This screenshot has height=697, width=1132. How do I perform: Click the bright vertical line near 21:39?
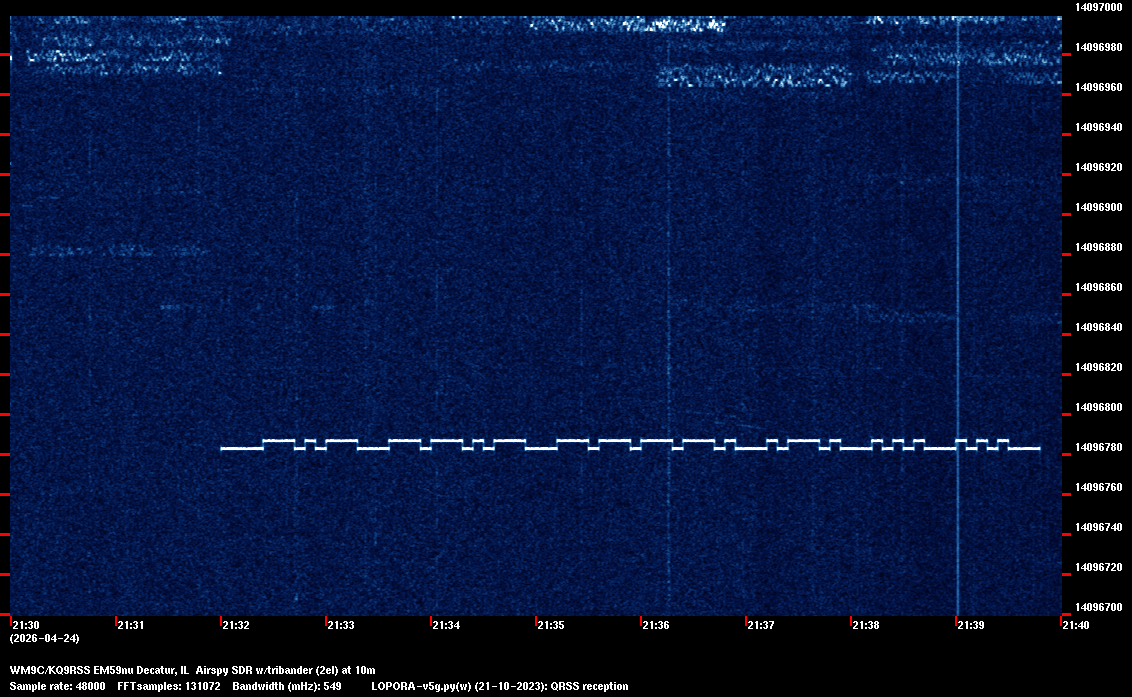[958, 300]
